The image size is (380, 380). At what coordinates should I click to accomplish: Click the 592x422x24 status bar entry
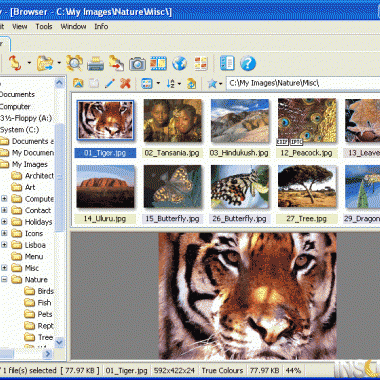pyautogui.click(x=174, y=370)
